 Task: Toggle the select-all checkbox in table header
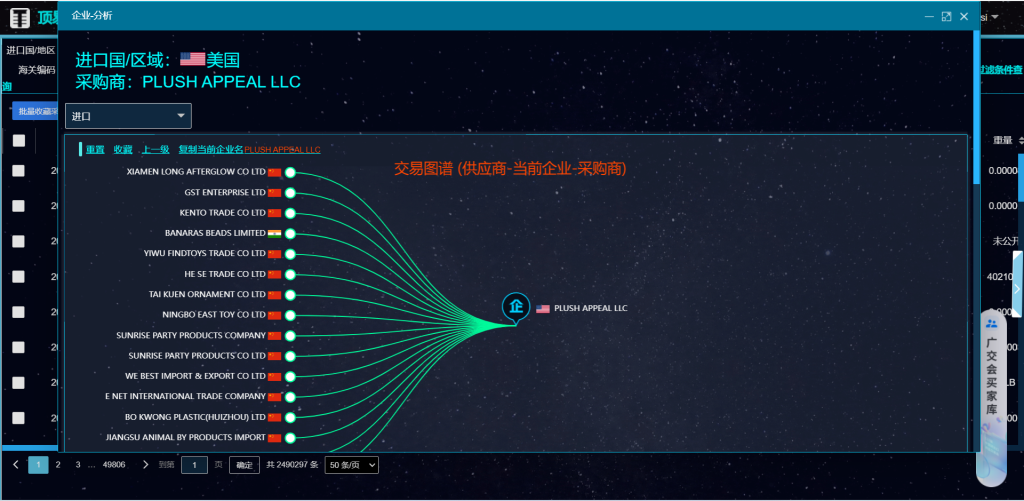(x=19, y=141)
